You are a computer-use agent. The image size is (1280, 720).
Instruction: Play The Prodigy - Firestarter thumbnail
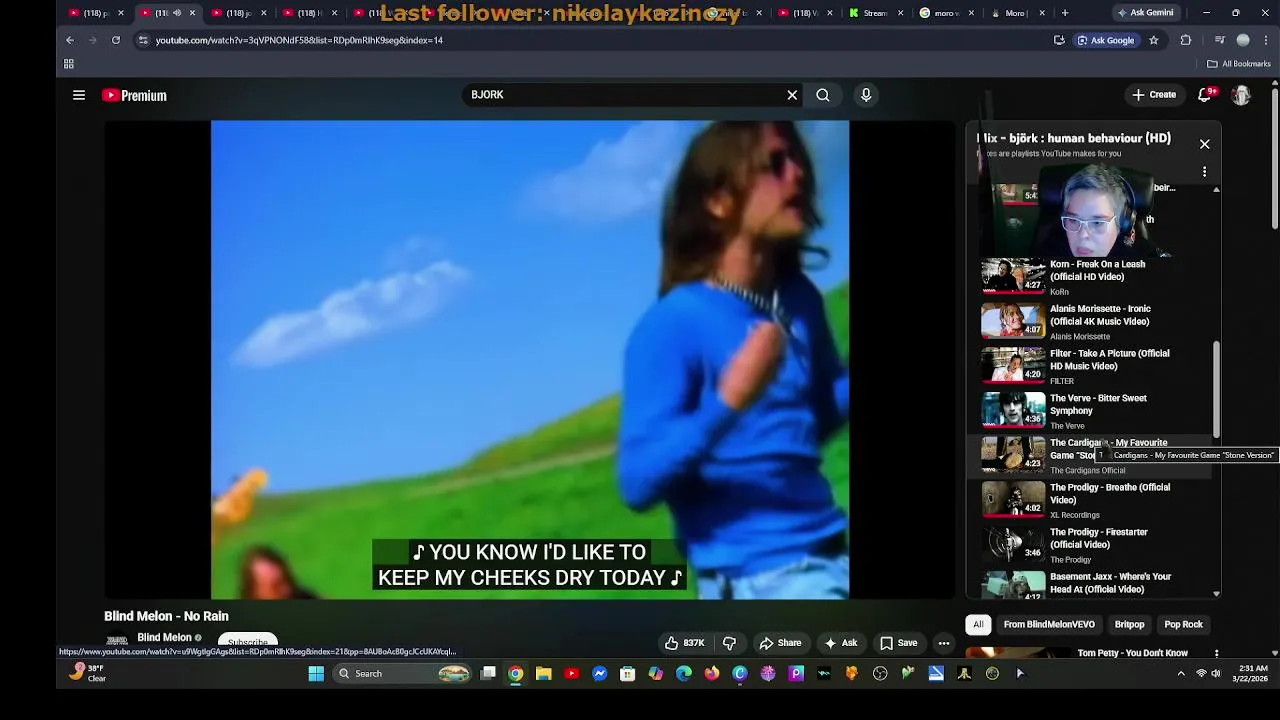tap(1013, 544)
